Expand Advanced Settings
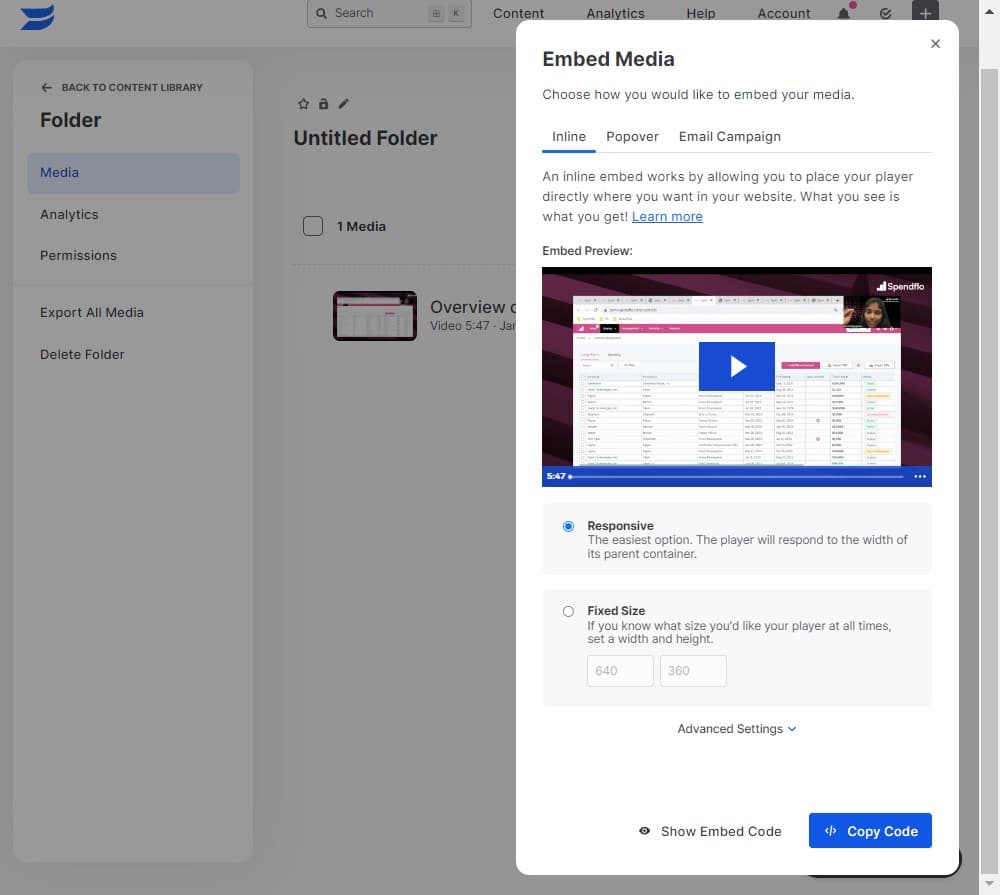 [x=737, y=728]
